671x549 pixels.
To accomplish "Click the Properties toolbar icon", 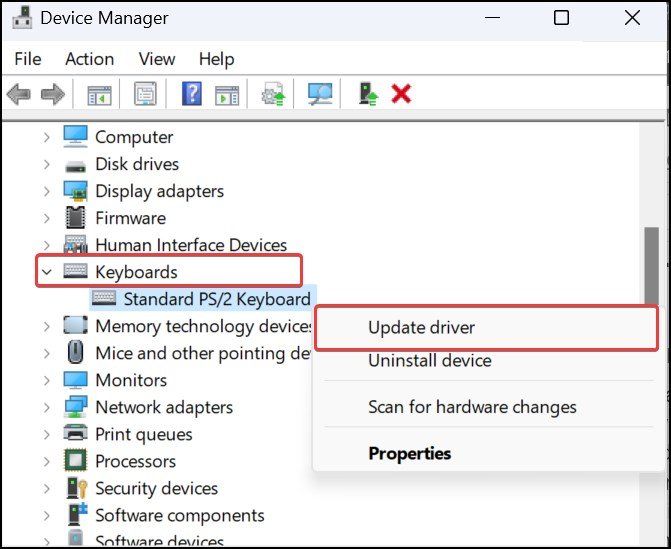I will point(146,94).
